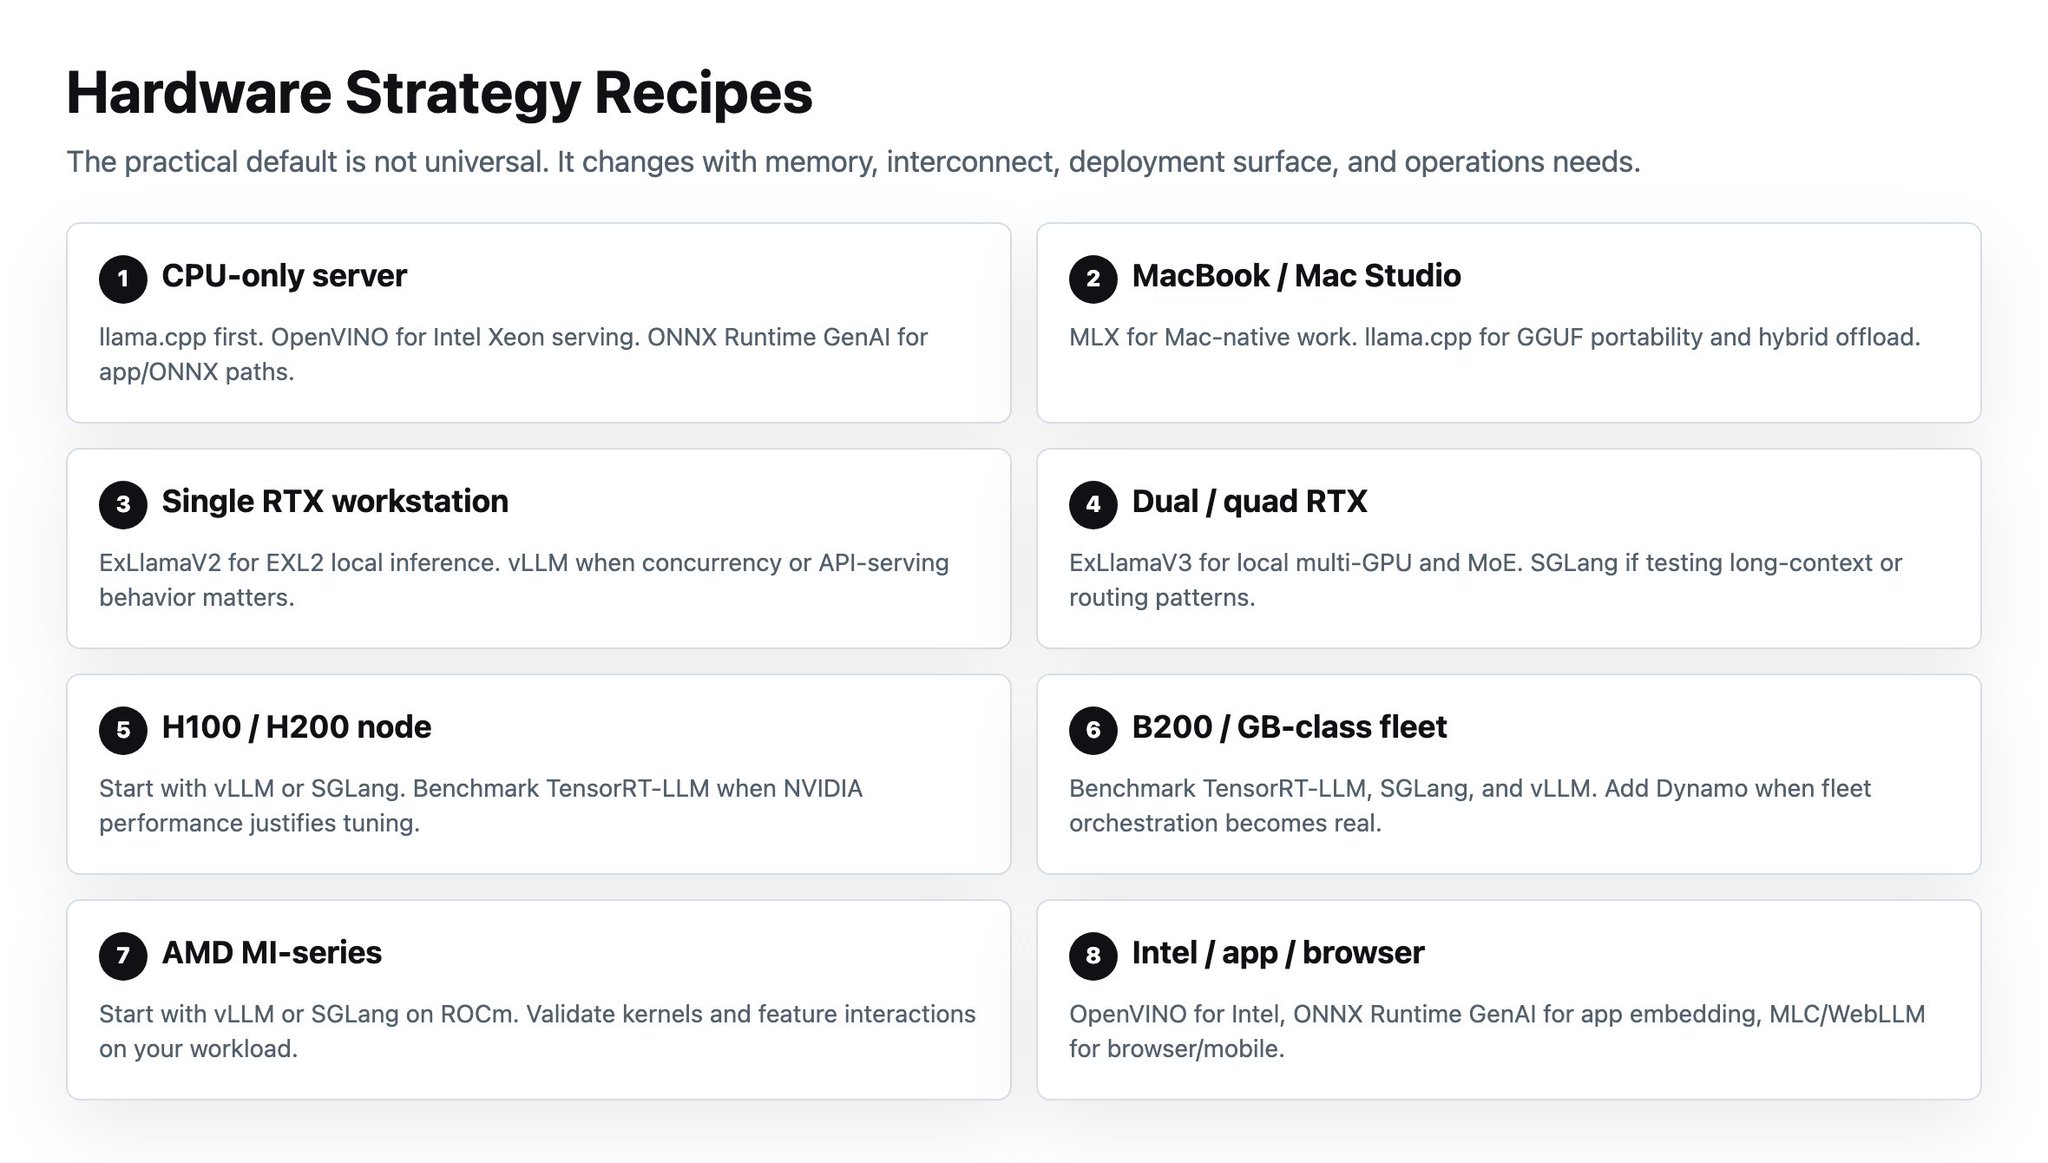The height and width of the screenshot is (1163, 2048).
Task: Select the number 3 circle badge
Action: coord(123,504)
